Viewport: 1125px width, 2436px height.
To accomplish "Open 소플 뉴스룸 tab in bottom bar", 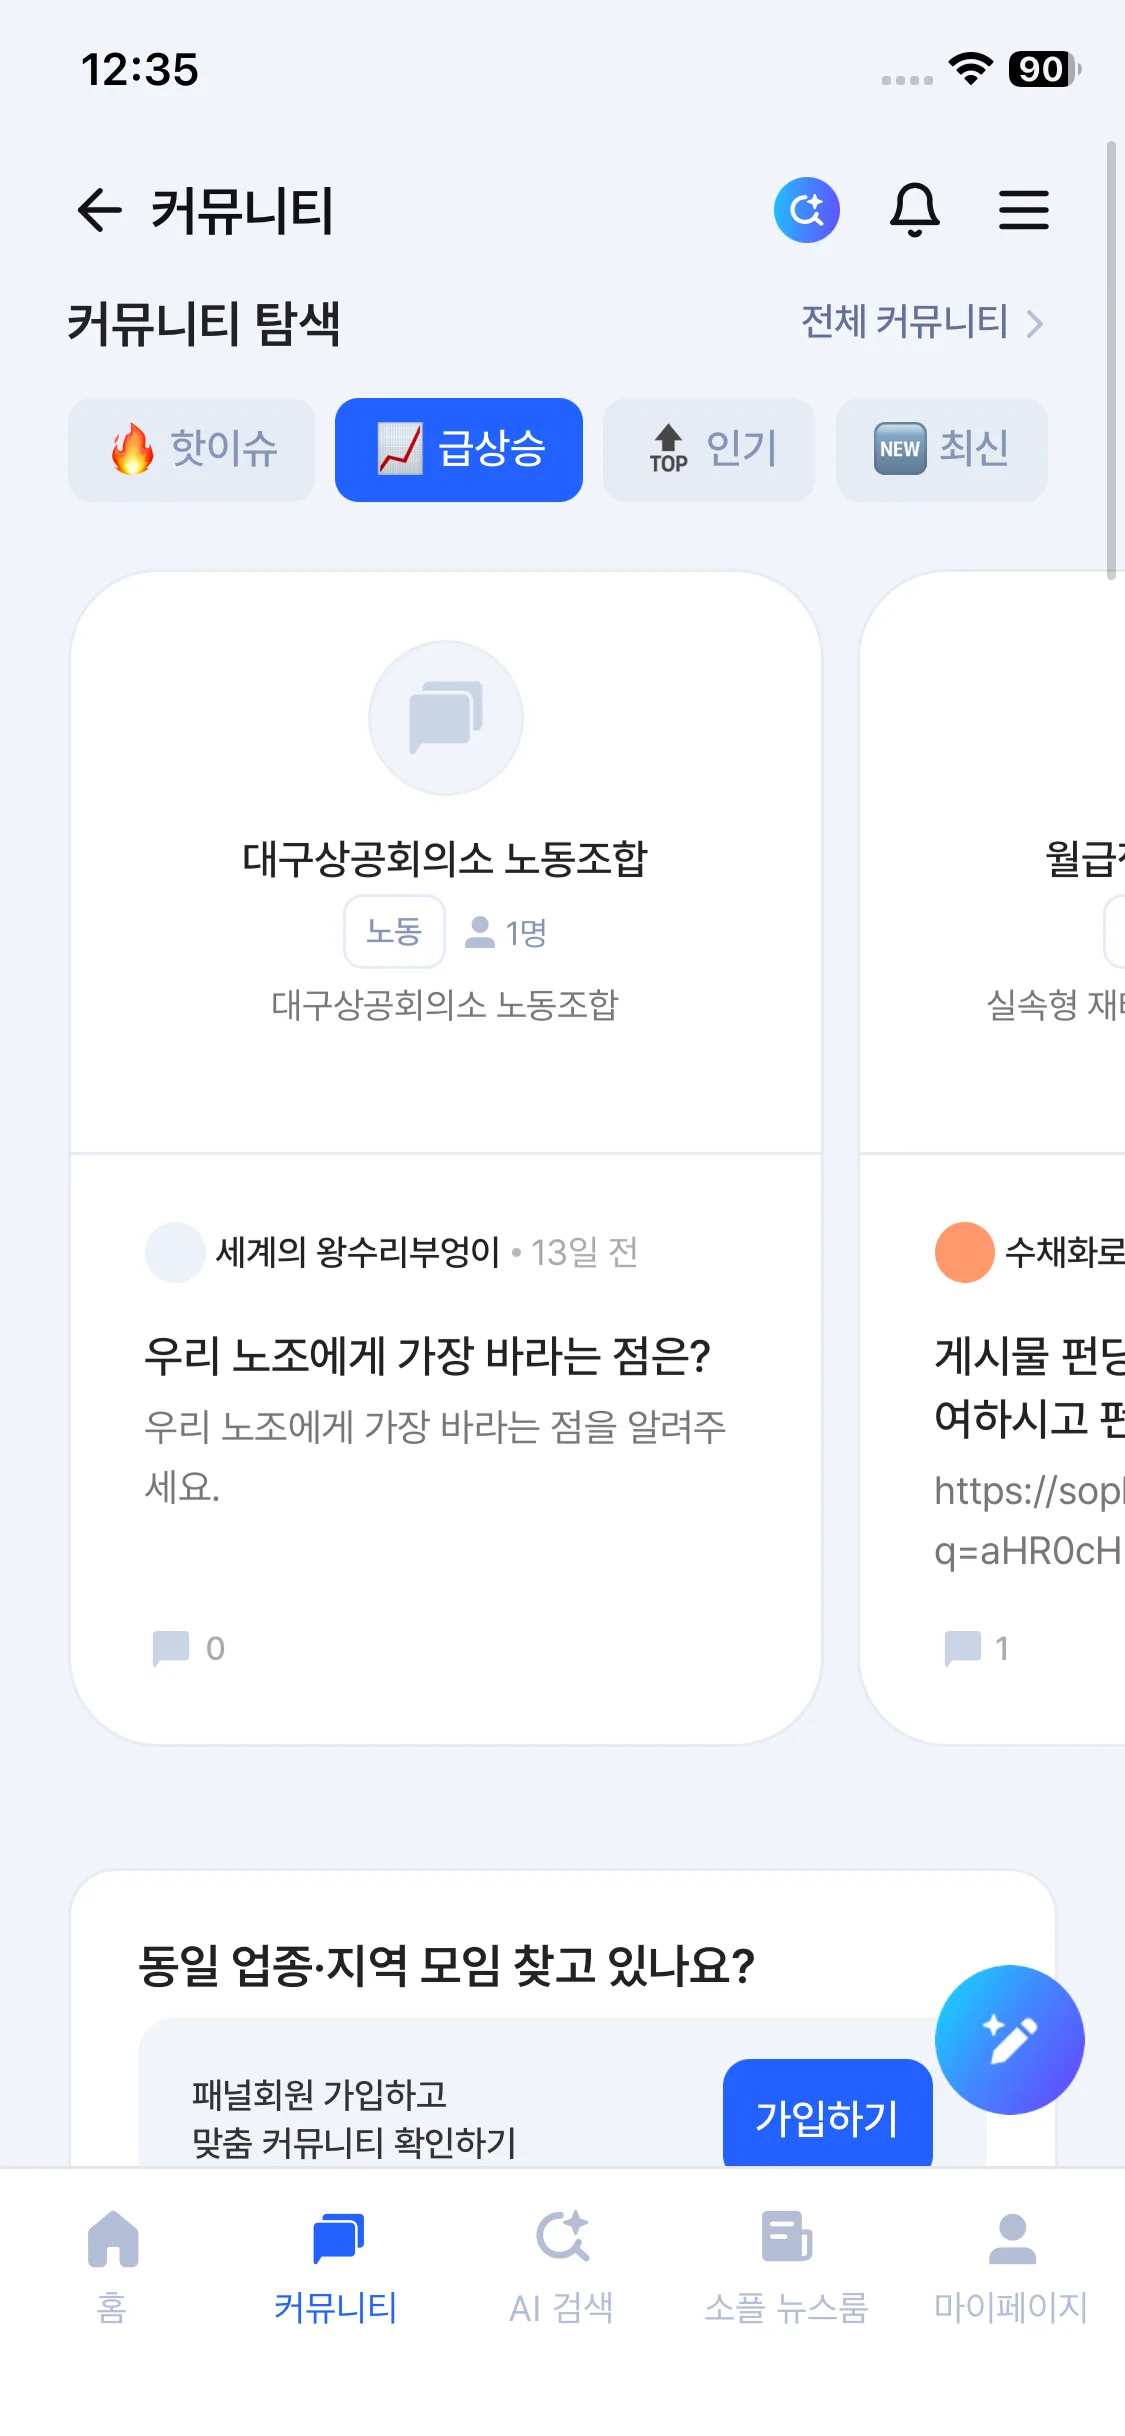I will [x=786, y=2265].
